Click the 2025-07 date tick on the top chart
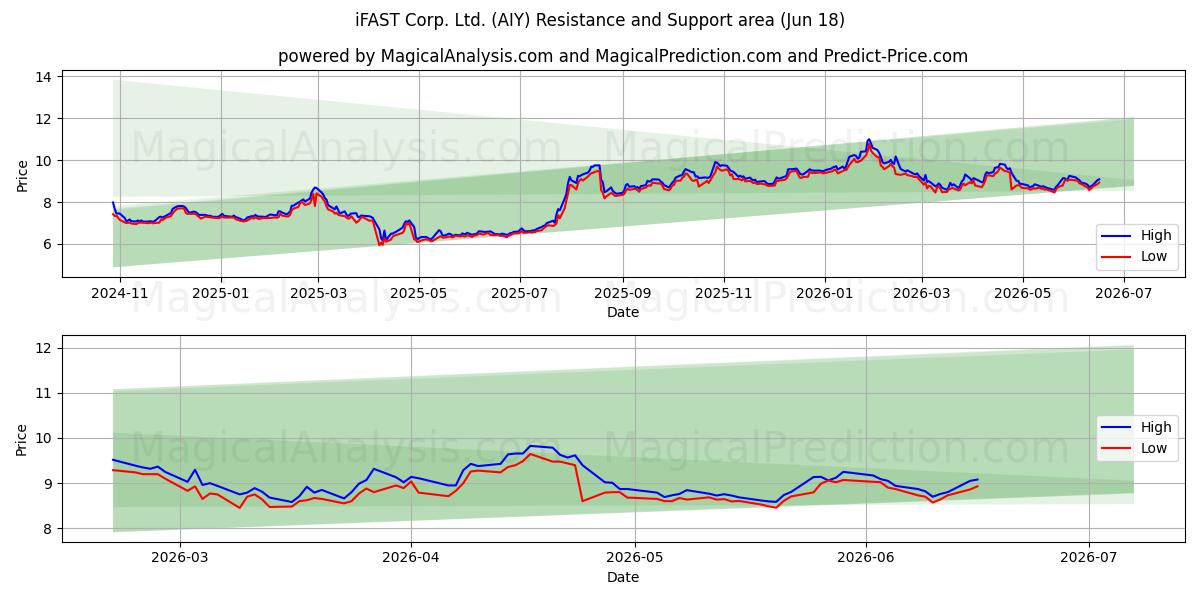Viewport: 1200px width, 600px height. 519,293
